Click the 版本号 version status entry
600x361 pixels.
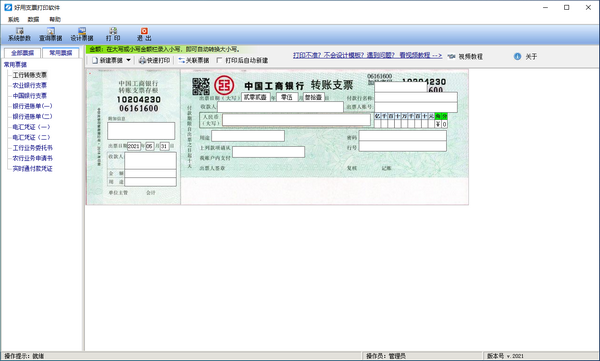point(505,356)
